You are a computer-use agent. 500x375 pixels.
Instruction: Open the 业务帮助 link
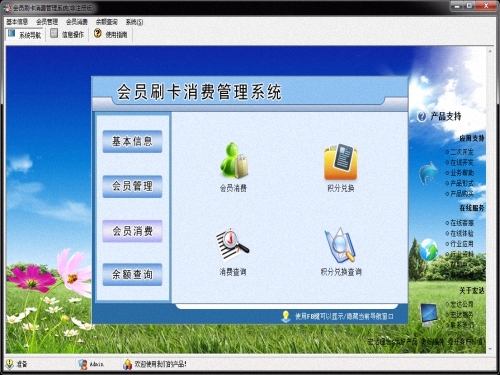(462, 173)
